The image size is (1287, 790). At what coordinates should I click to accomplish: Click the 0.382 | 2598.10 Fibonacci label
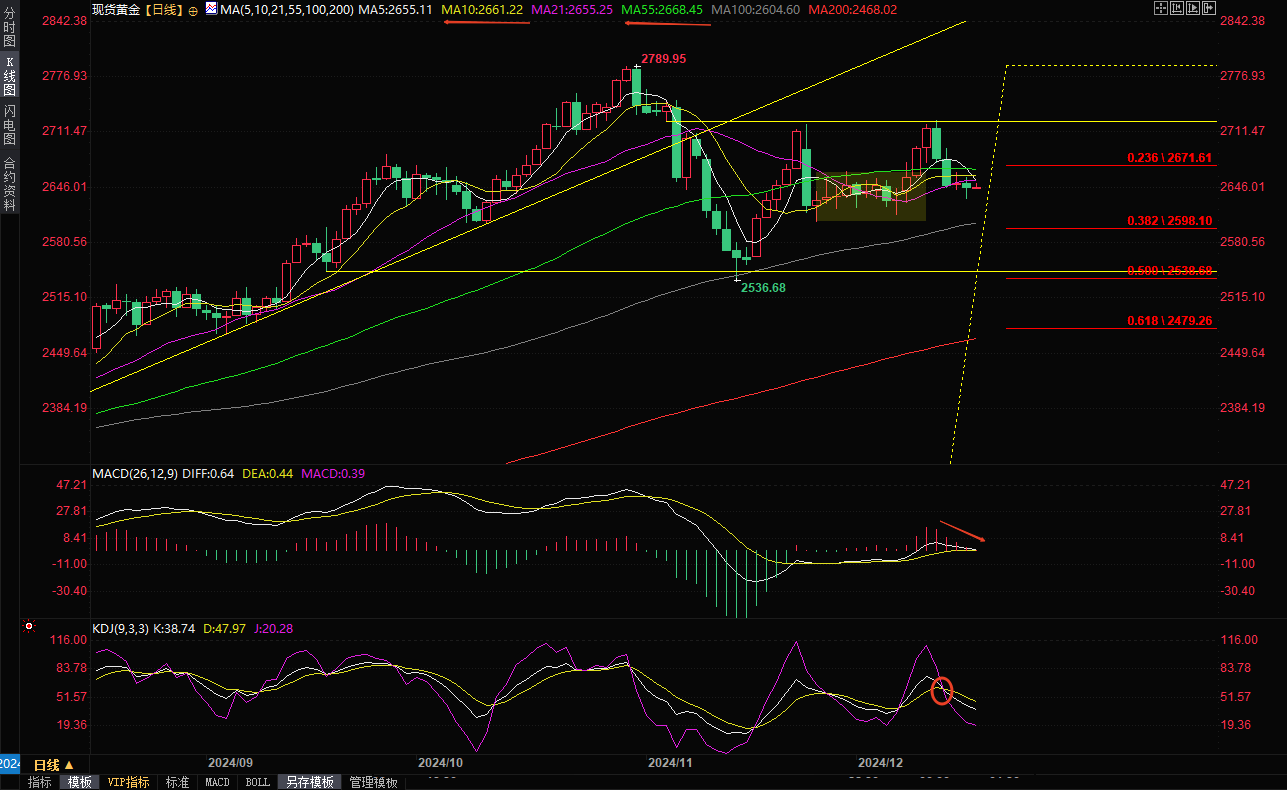(x=1169, y=221)
